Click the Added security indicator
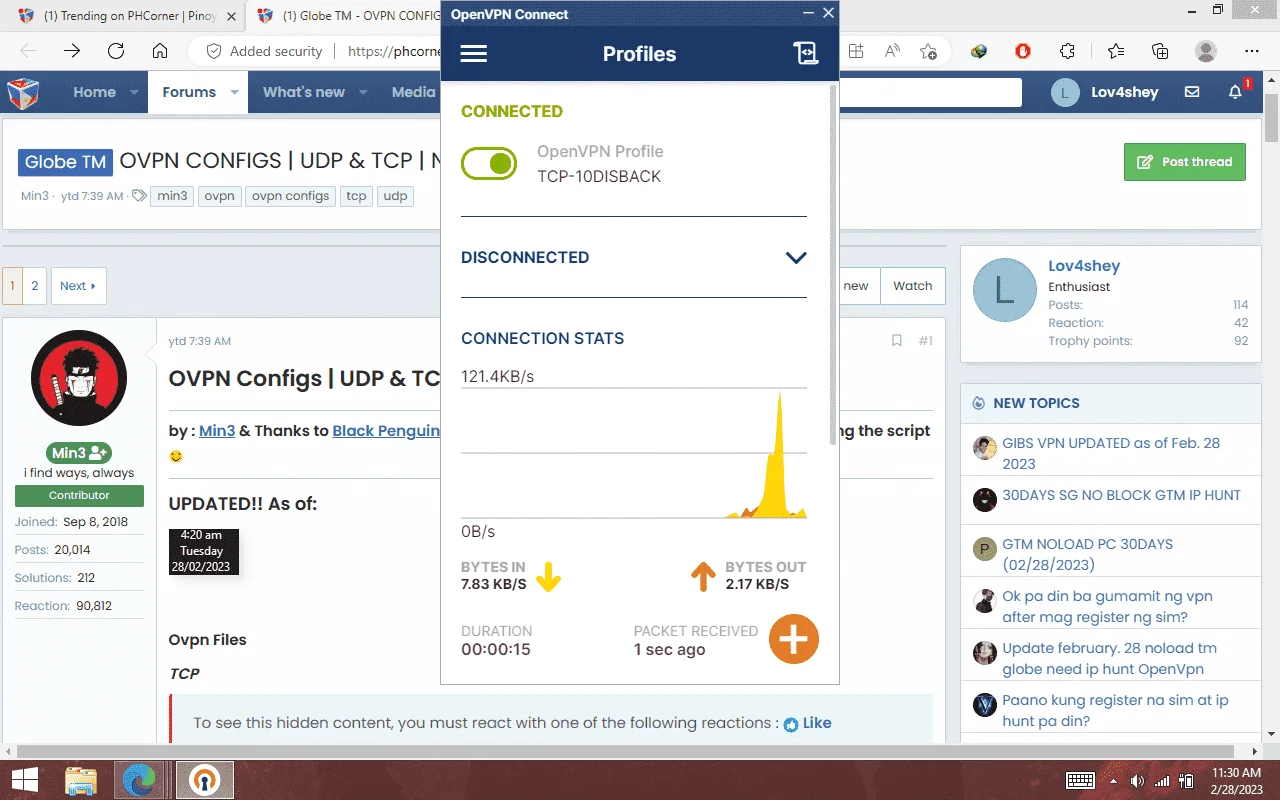The height and width of the screenshot is (800, 1280). [264, 51]
